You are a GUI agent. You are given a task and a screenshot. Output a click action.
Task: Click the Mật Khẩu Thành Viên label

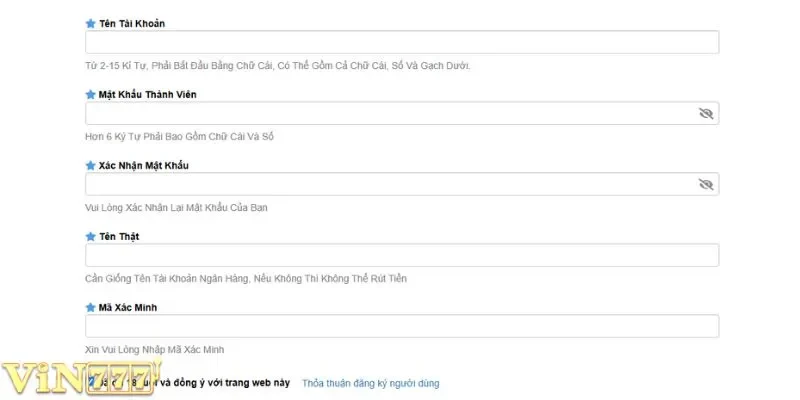[x=140, y=94]
